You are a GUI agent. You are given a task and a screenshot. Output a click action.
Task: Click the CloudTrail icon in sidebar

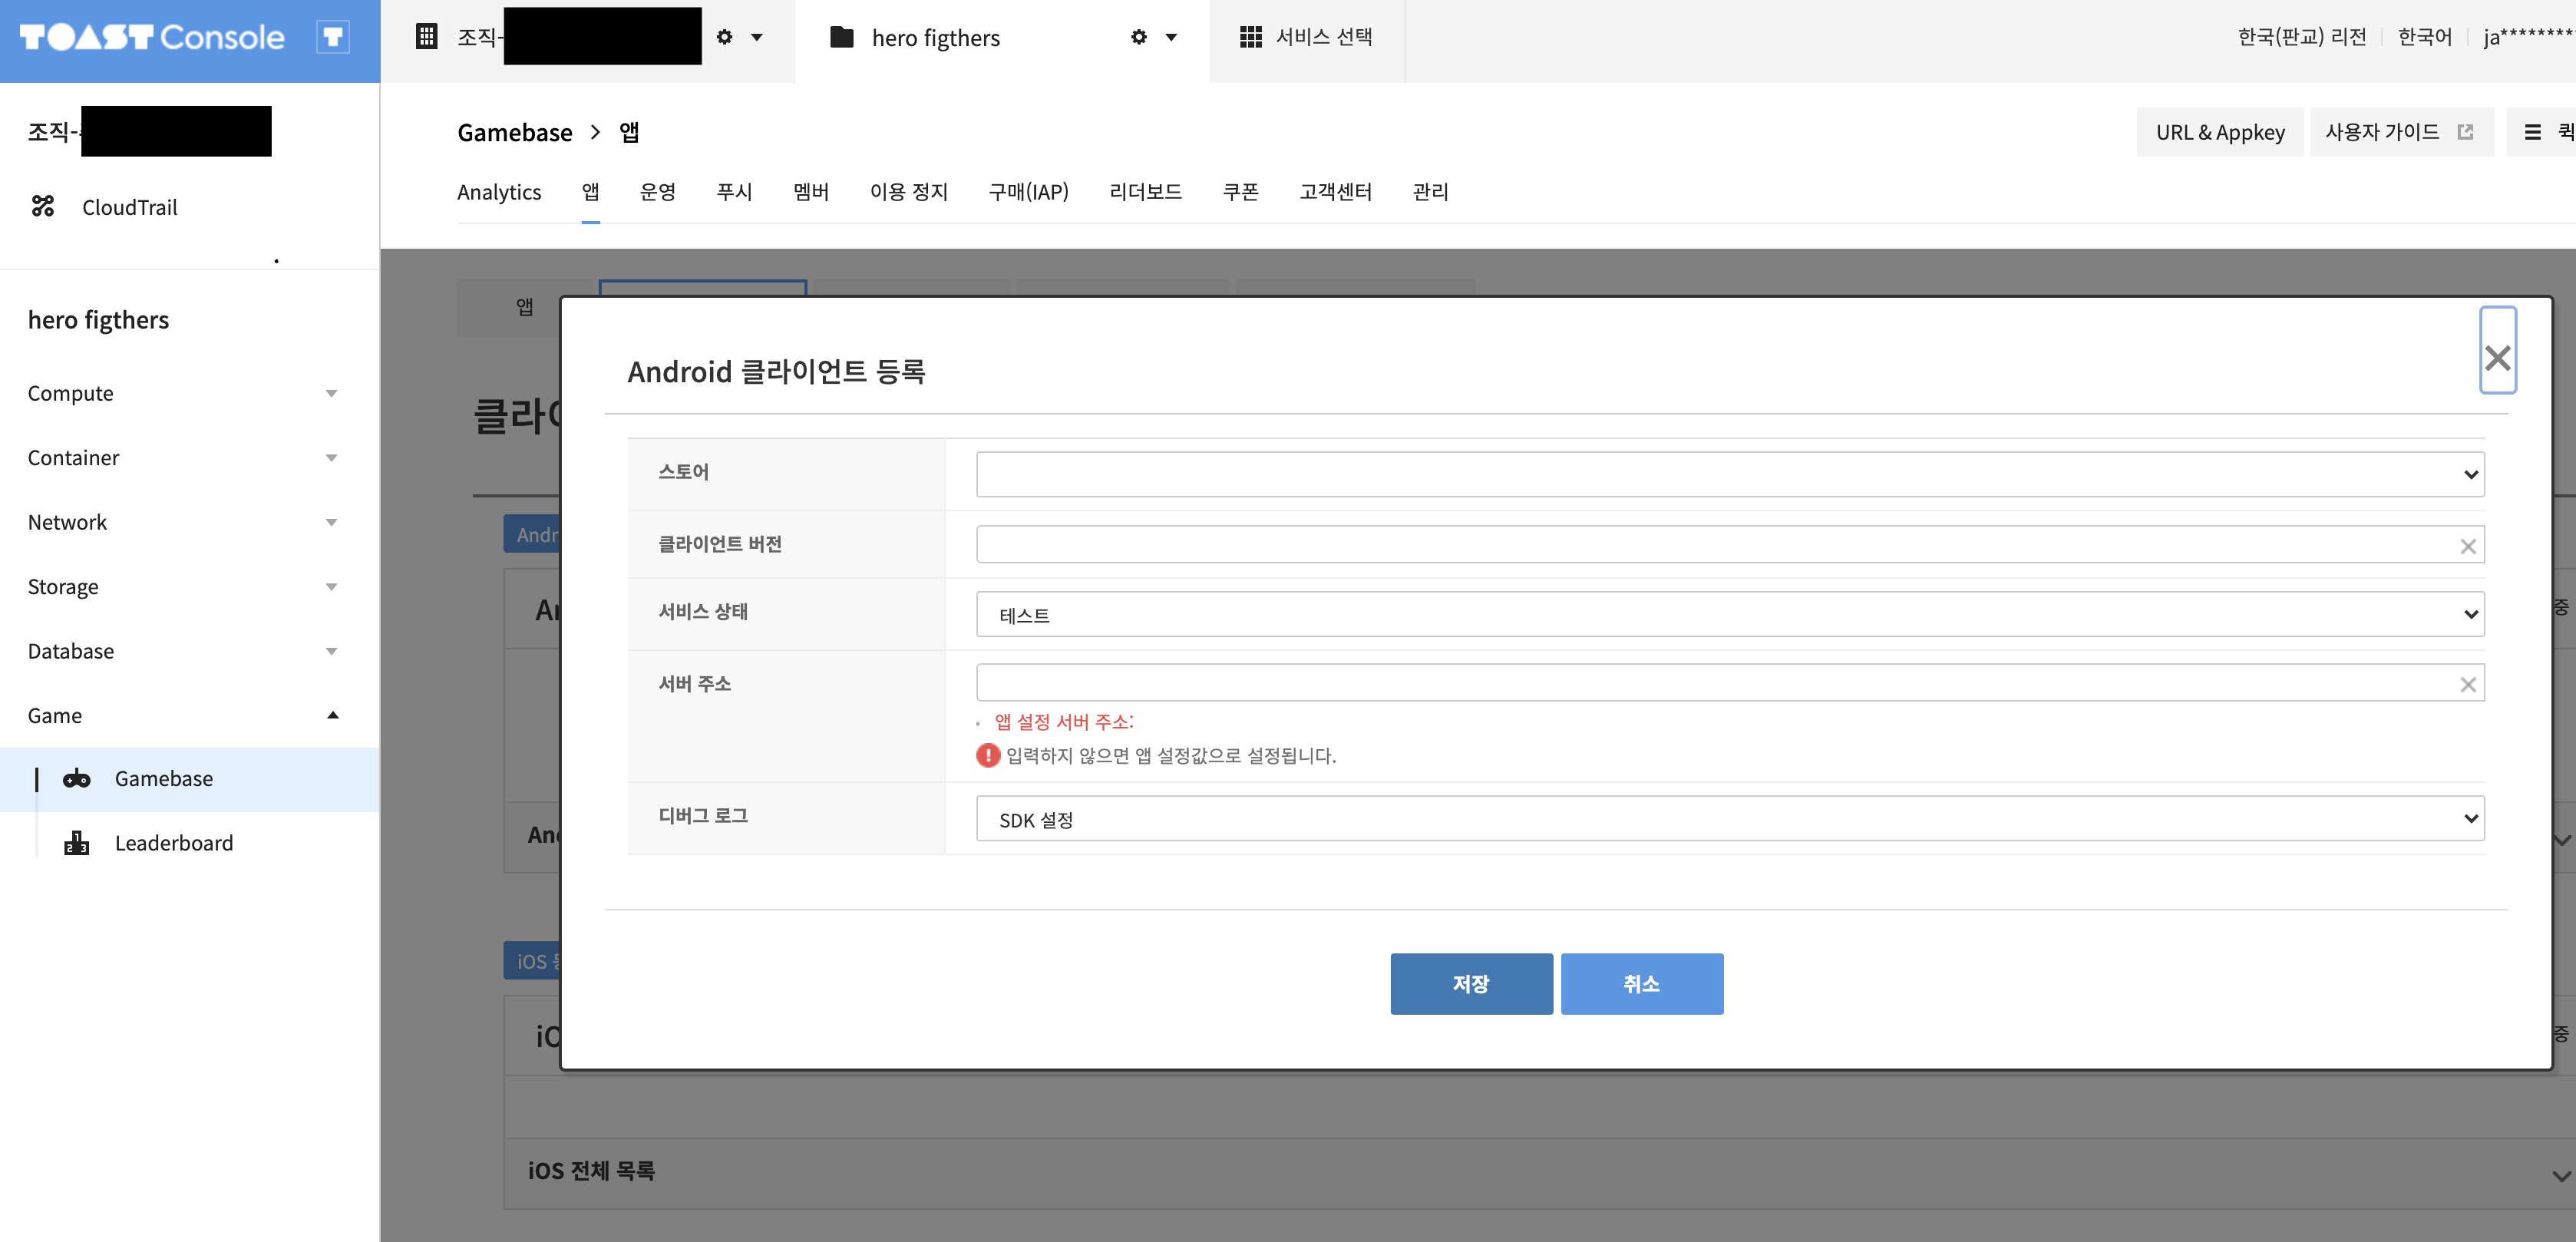click(x=43, y=207)
